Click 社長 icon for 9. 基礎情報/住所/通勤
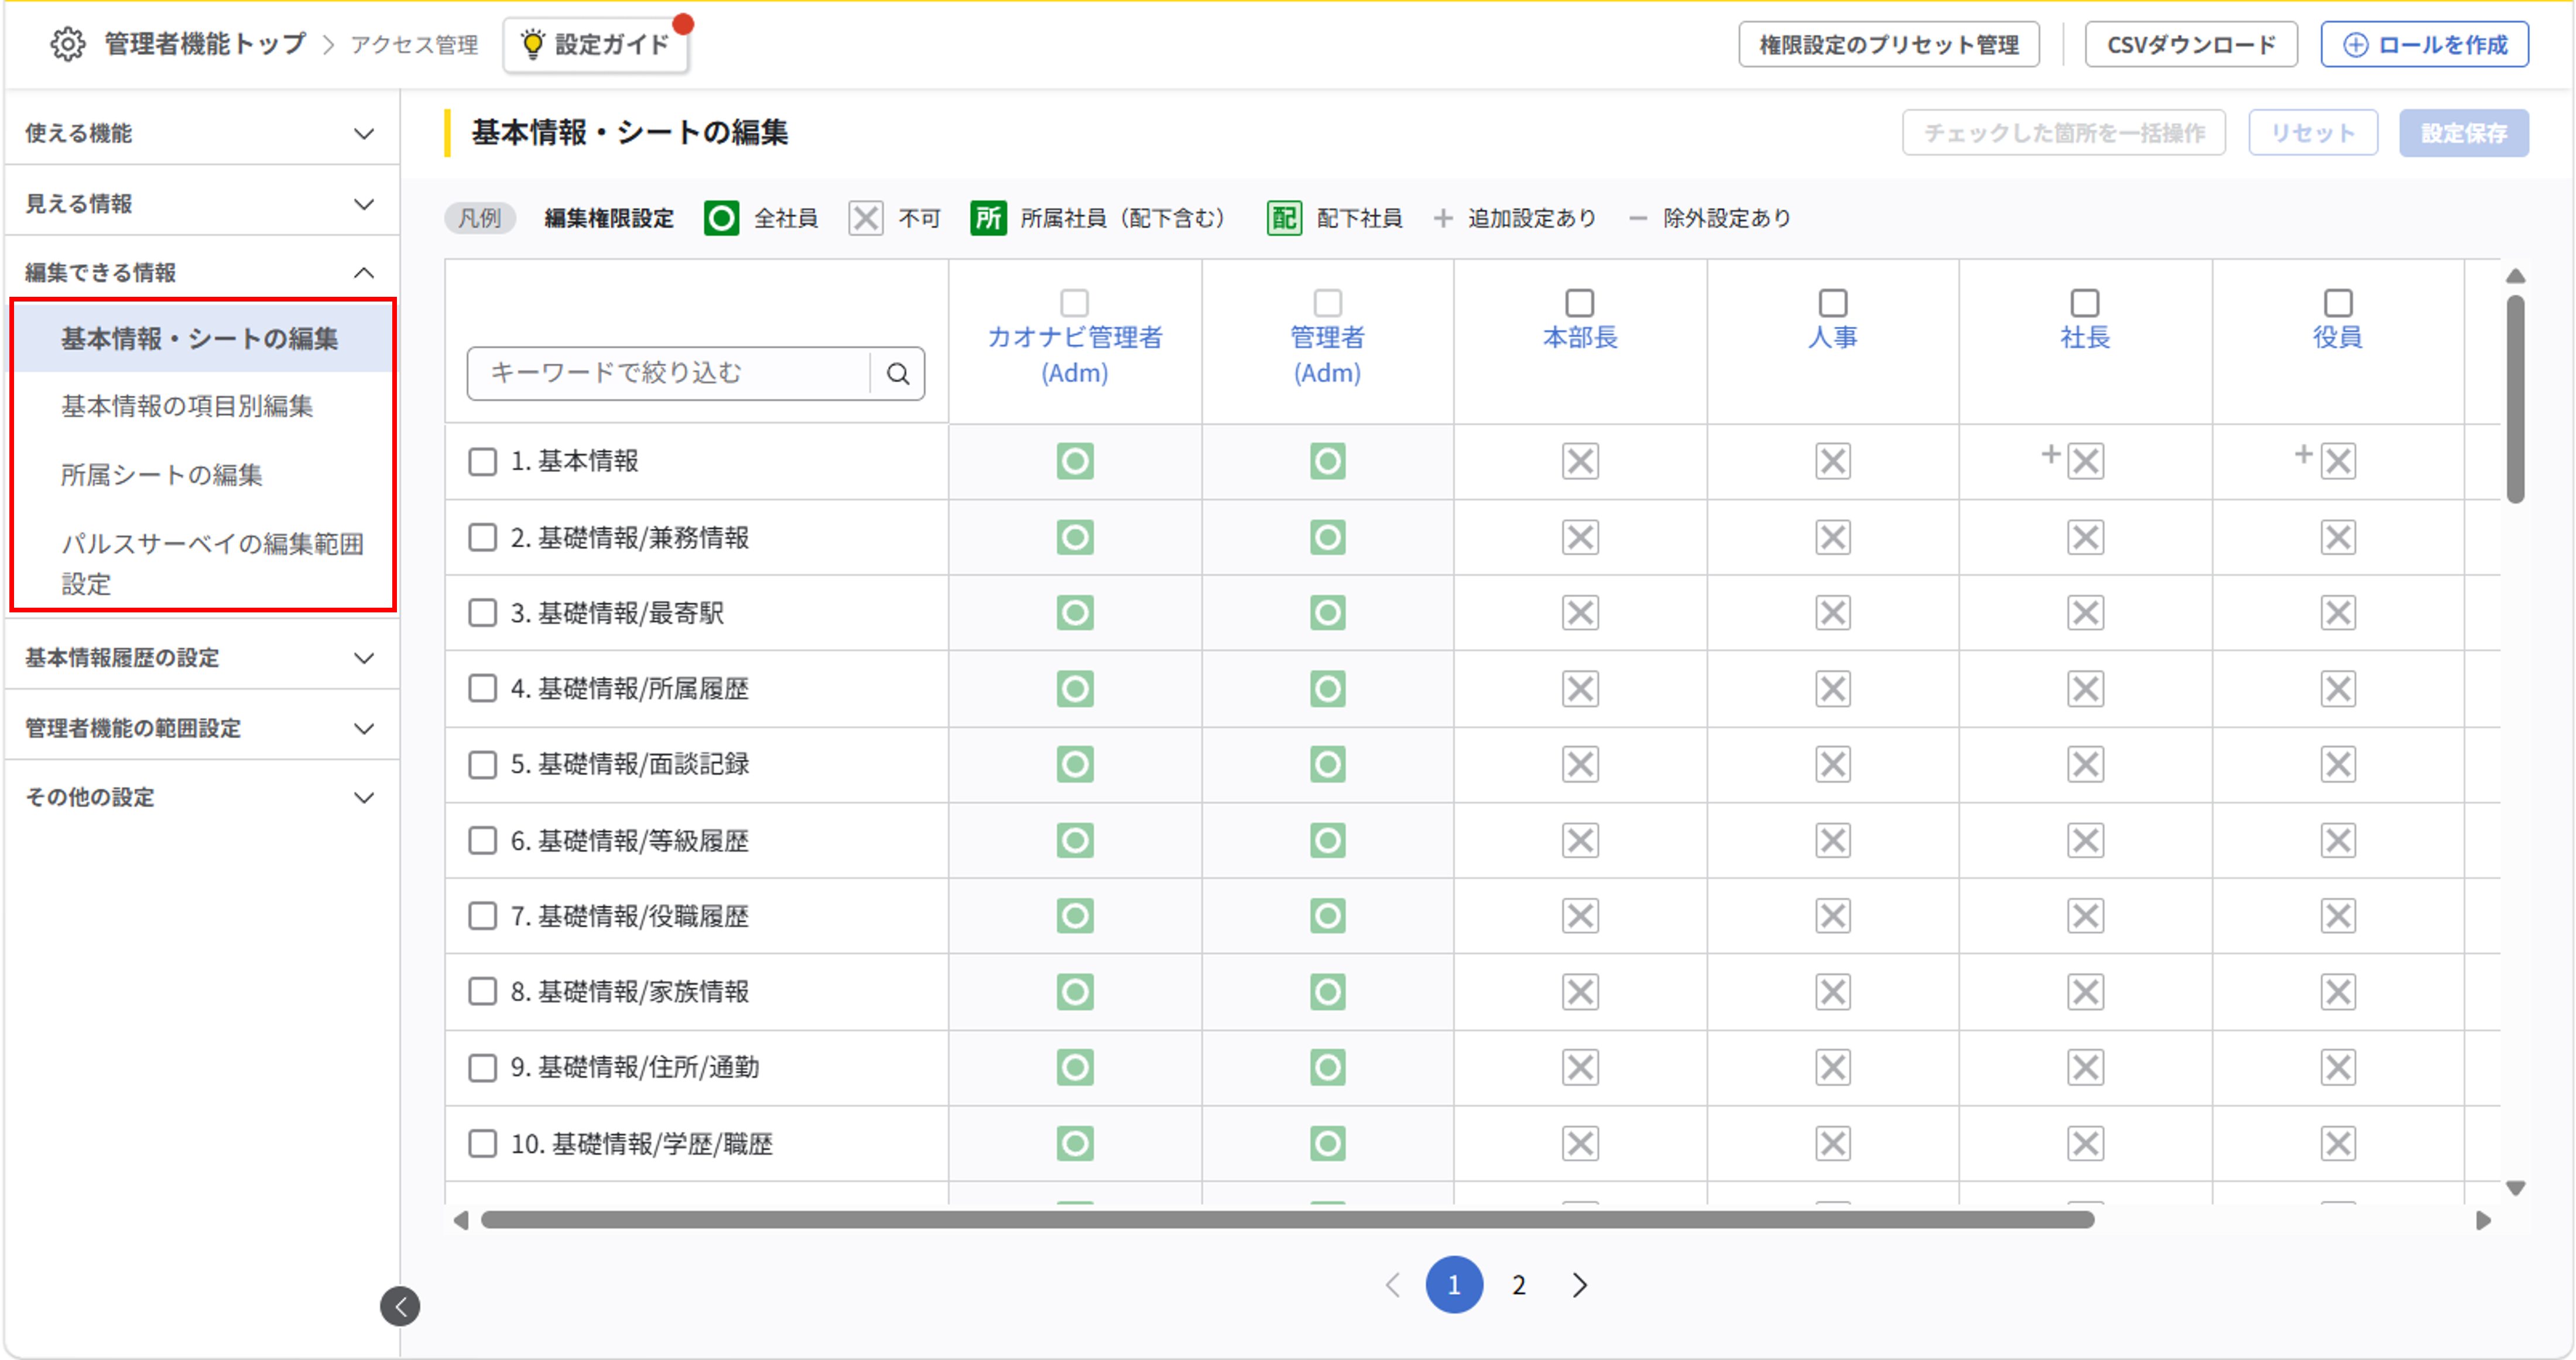The image size is (2576, 1360). click(2085, 1067)
